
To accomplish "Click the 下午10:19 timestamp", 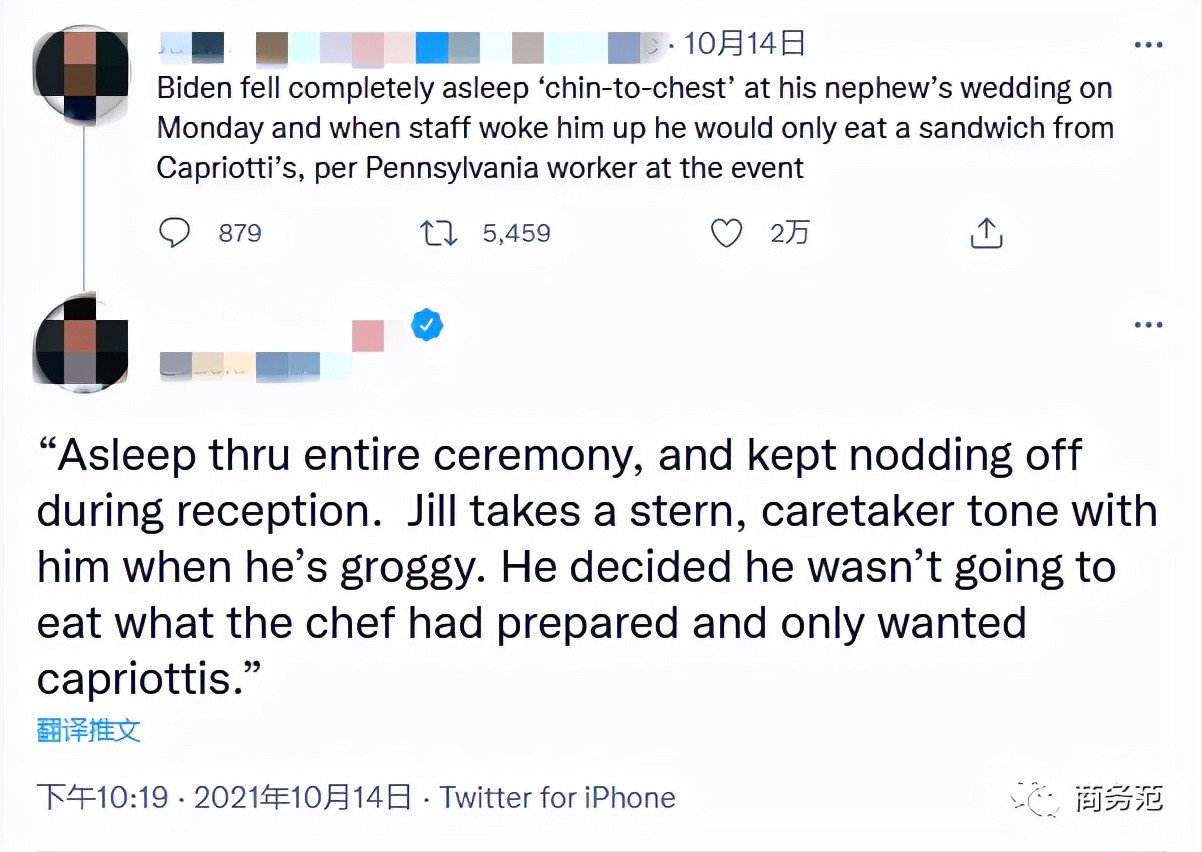I will (x=102, y=797).
